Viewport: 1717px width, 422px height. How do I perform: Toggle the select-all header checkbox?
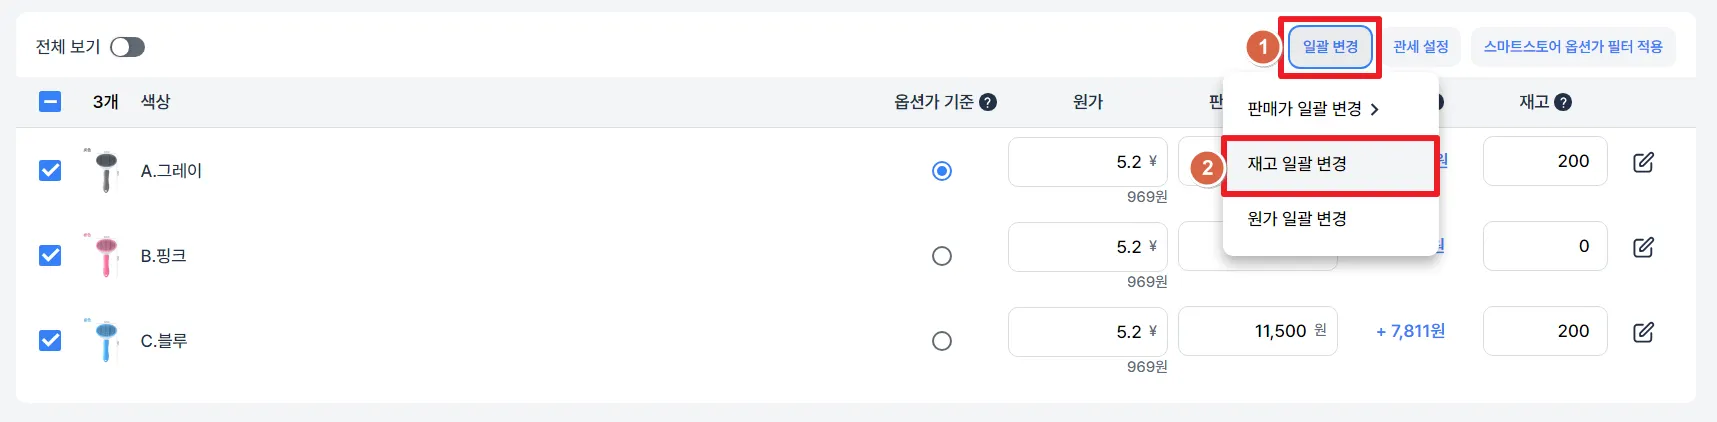[50, 102]
